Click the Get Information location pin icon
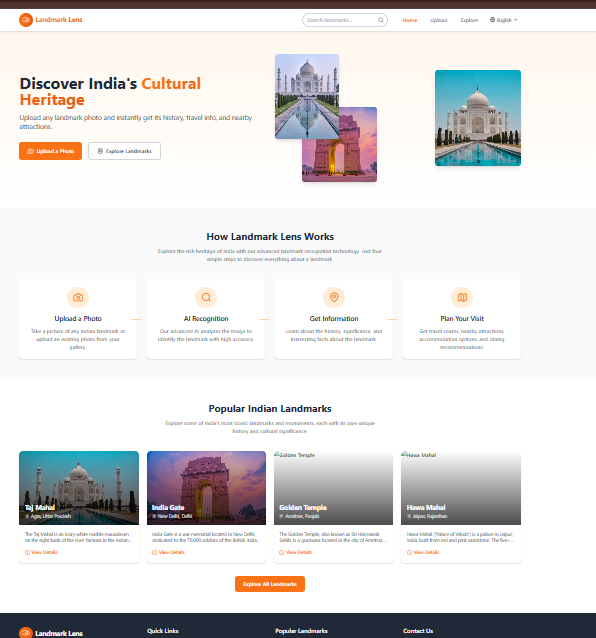This screenshot has width=596, height=638. point(334,297)
